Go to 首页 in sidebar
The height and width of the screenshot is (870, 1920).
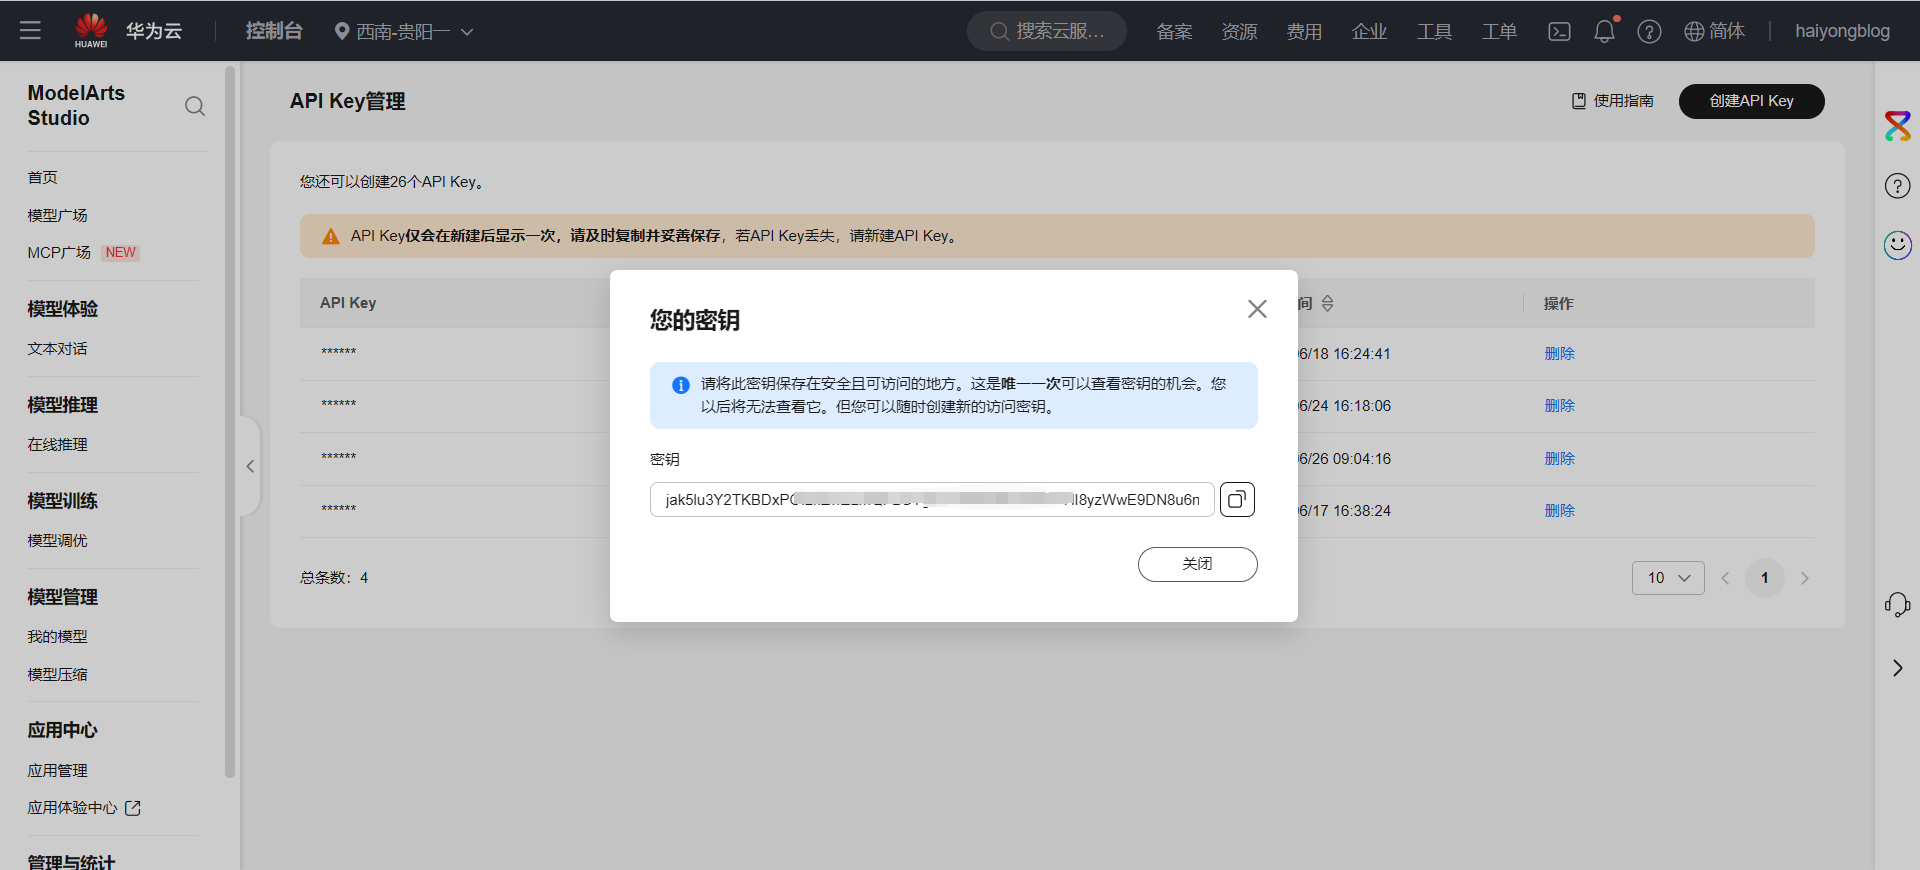tap(43, 178)
